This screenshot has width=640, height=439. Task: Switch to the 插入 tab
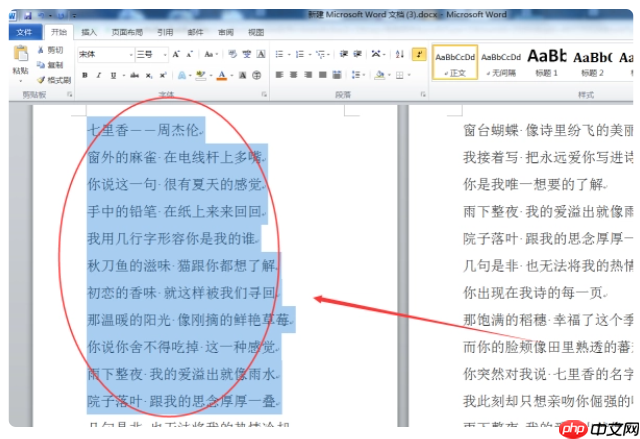click(89, 32)
